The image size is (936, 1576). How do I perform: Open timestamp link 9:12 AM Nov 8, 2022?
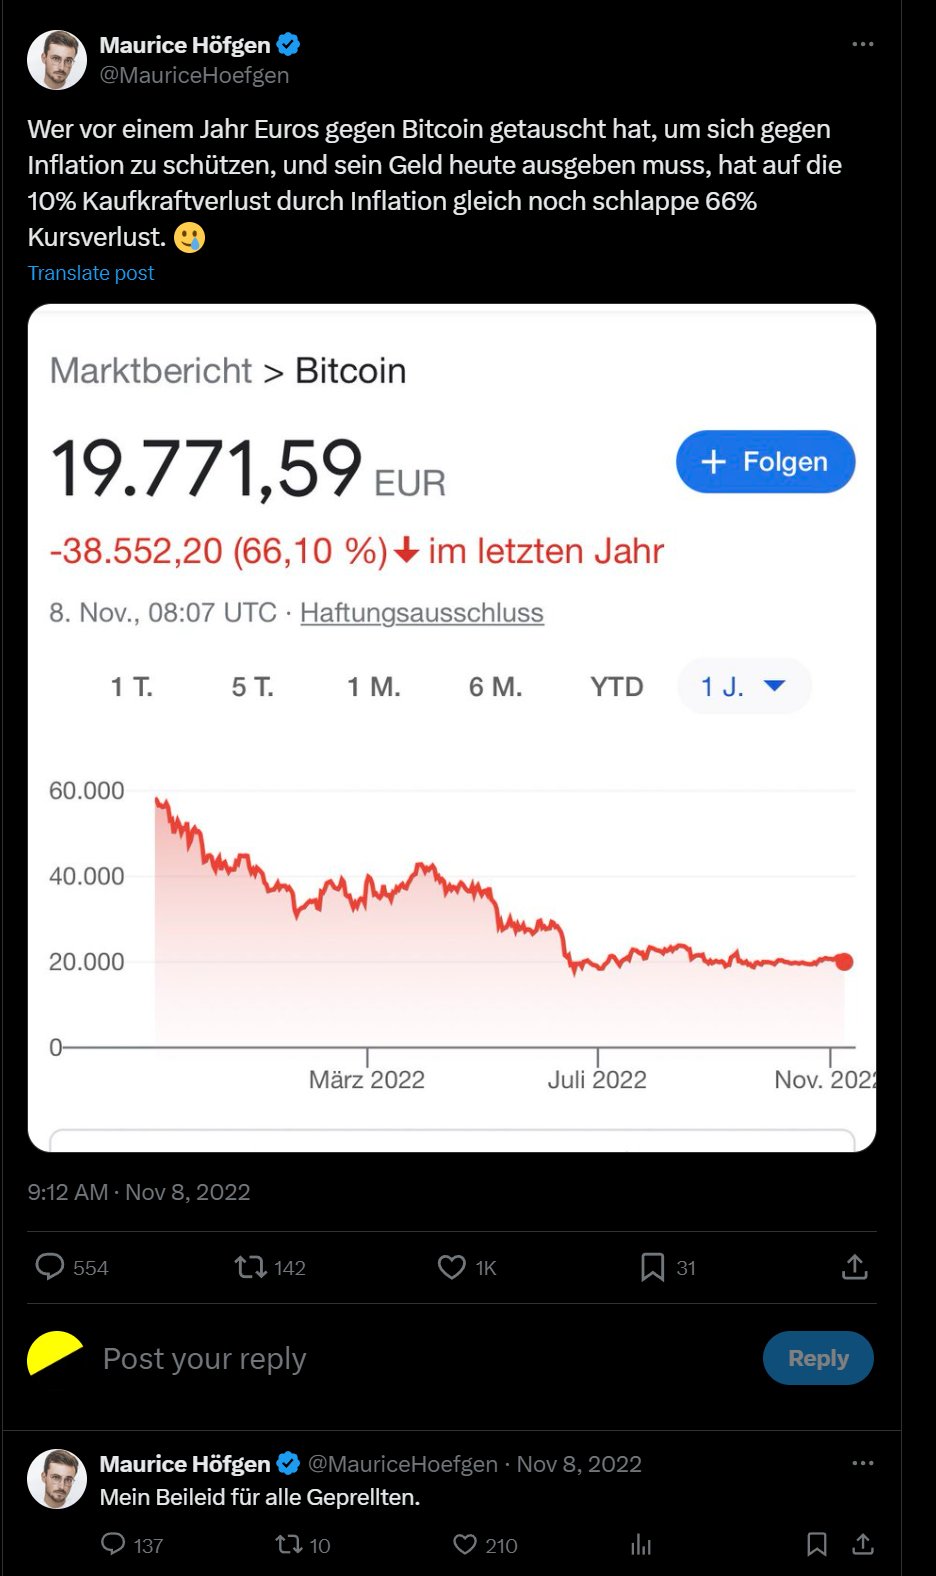(139, 1192)
